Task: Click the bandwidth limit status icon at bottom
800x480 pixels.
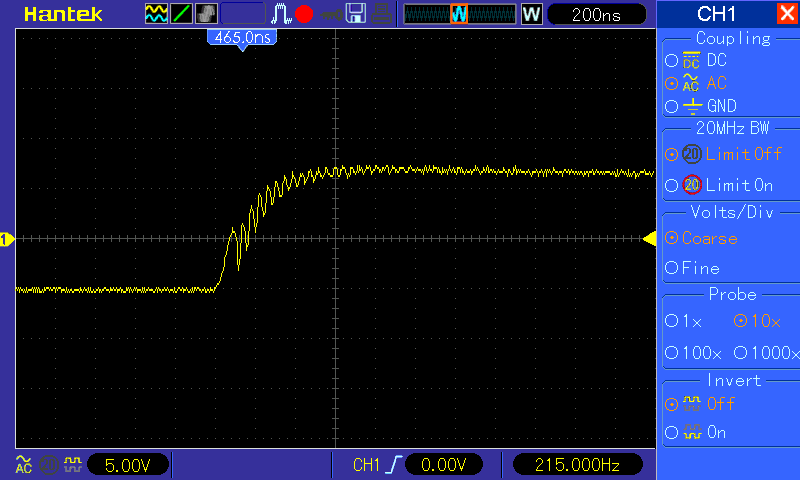Action: coord(49,465)
